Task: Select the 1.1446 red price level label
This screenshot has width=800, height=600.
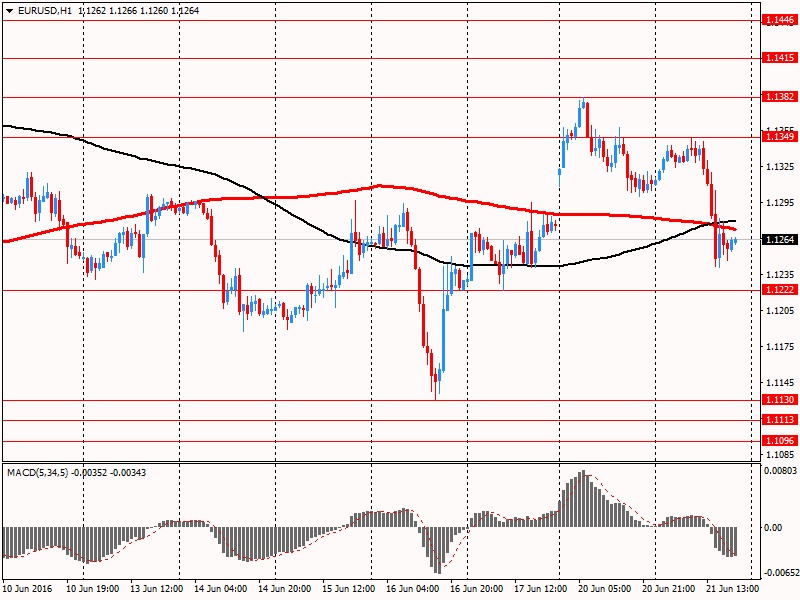Action: point(779,20)
